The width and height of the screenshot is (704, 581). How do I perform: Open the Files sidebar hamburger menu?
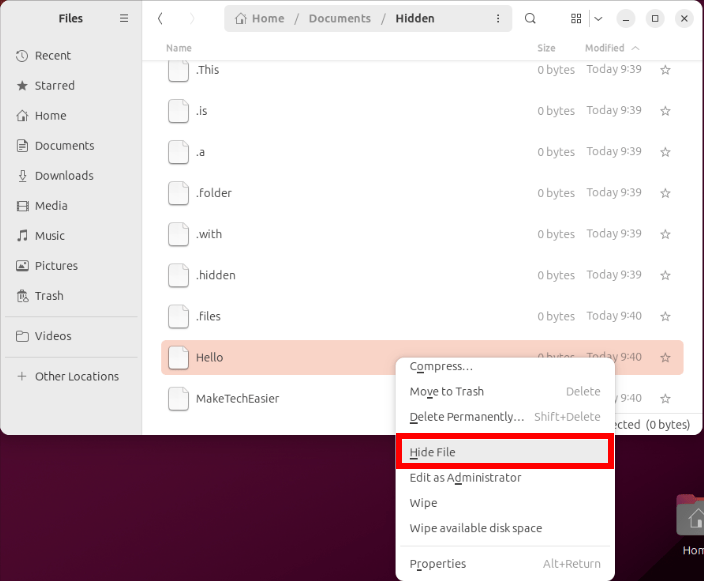tap(124, 18)
